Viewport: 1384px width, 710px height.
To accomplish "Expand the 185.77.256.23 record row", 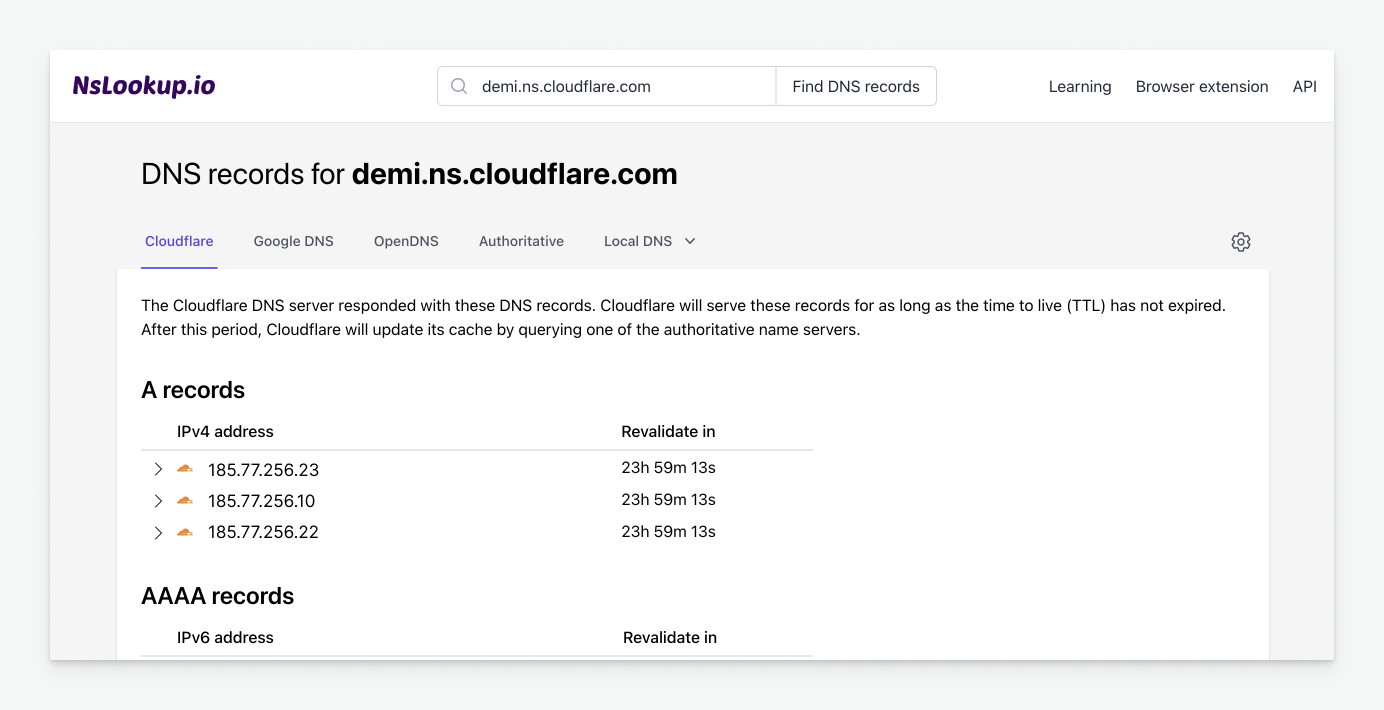I will tap(158, 469).
